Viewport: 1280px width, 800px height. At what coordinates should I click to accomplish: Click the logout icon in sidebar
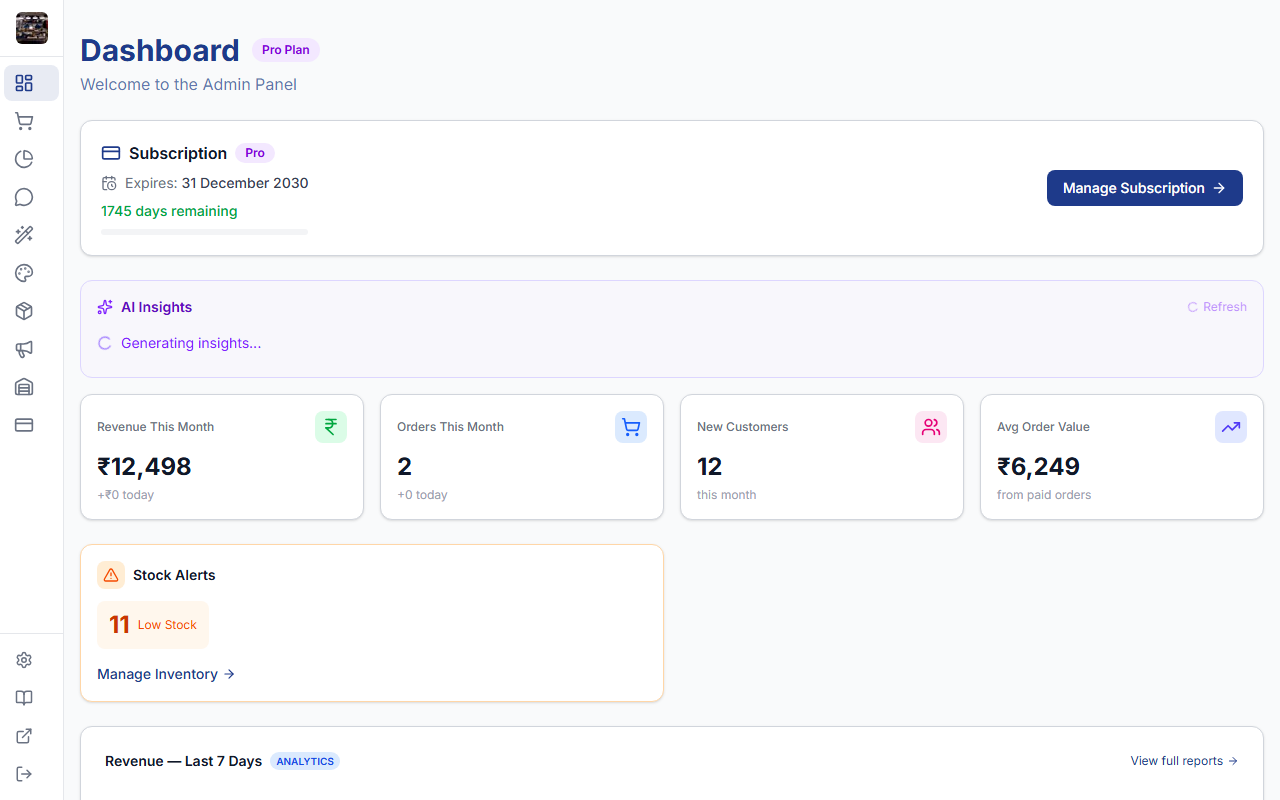click(24, 774)
